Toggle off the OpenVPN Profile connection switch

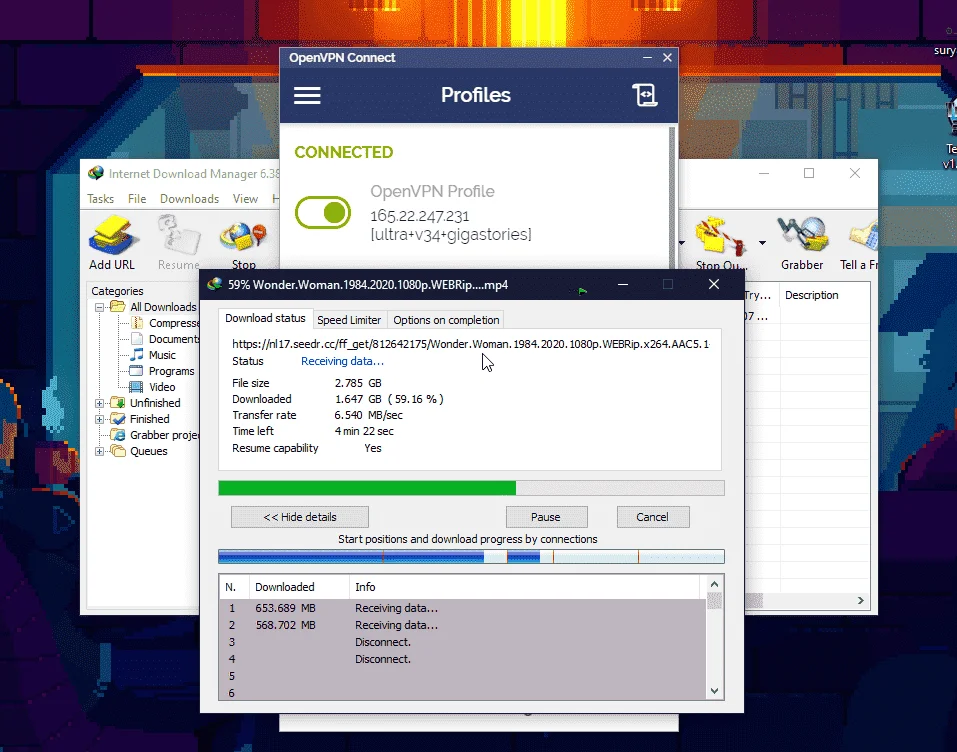point(323,212)
